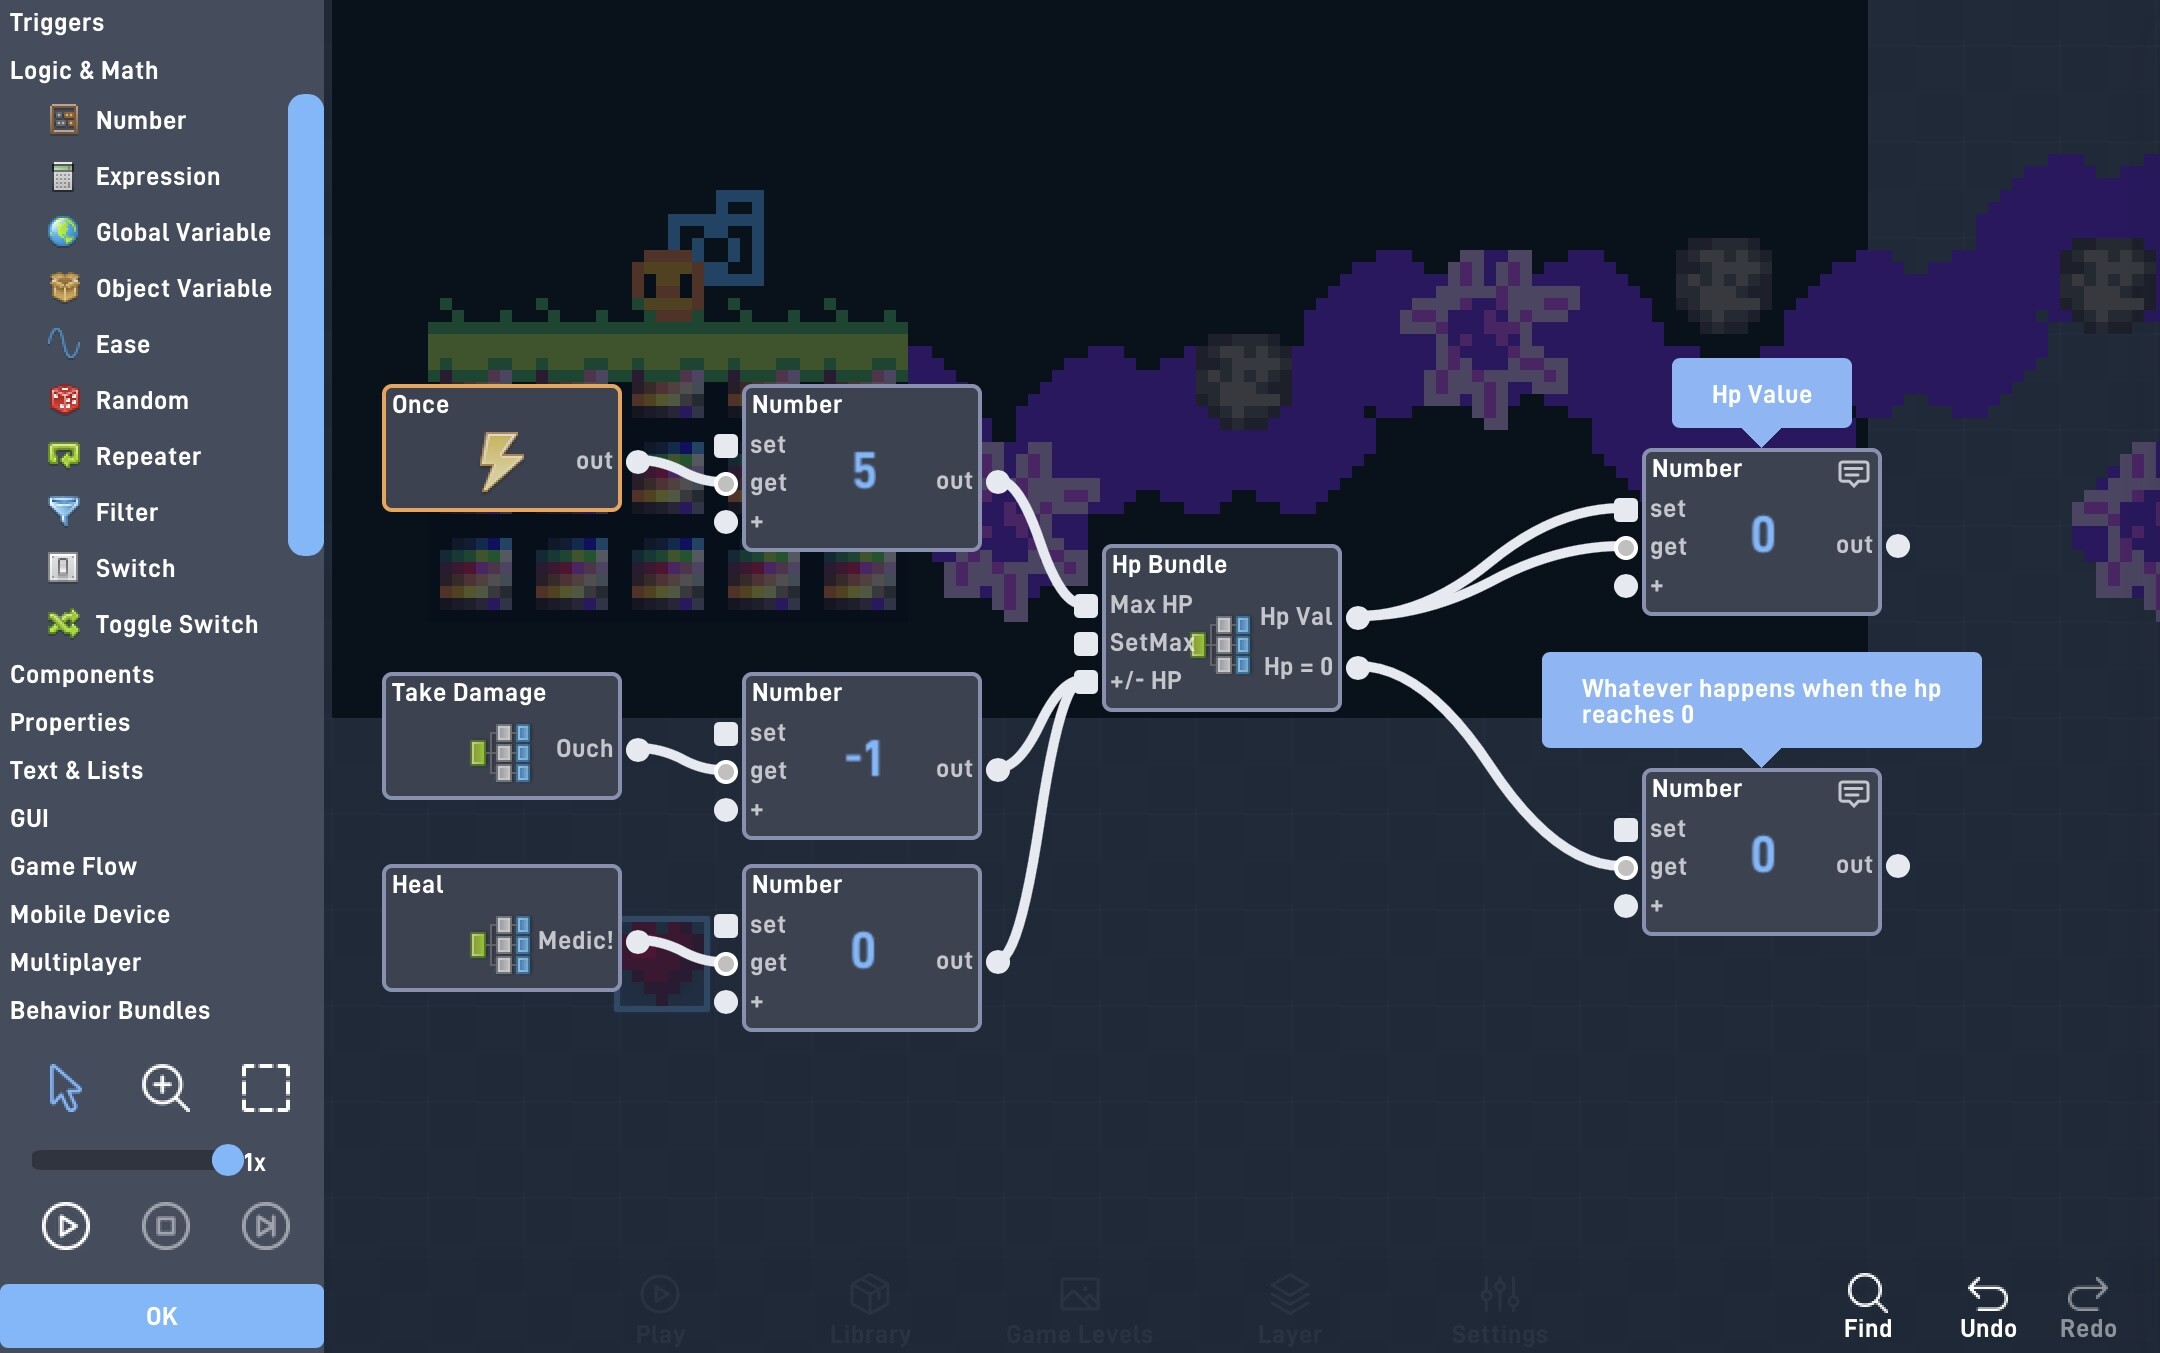Click the 1x zoom slider handle
The image size is (2160, 1353).
tap(228, 1160)
